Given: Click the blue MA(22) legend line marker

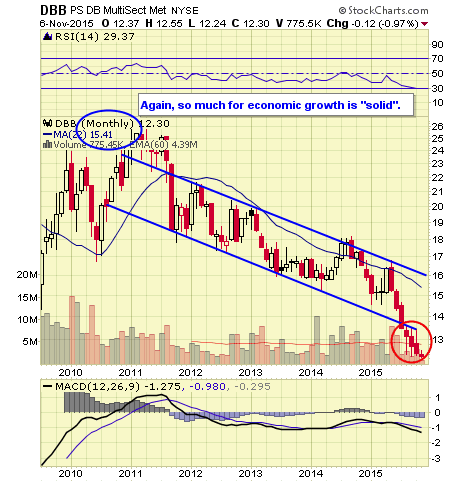Looking at the screenshot, I should coord(48,135).
